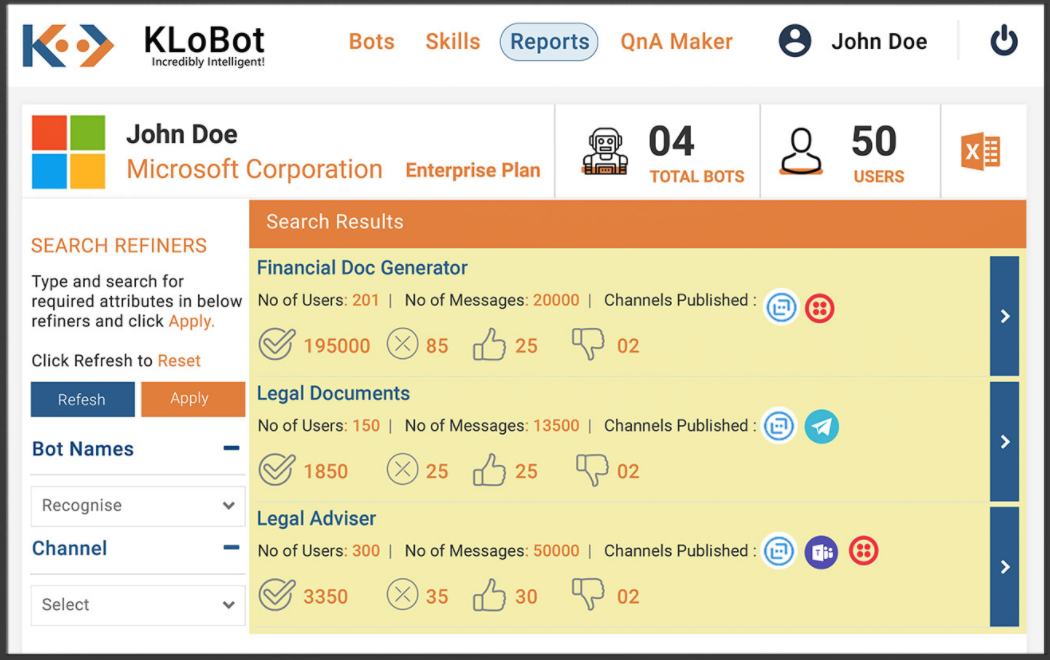Click thumbs-down icon in Financial Doc Generator row

click(x=588, y=344)
